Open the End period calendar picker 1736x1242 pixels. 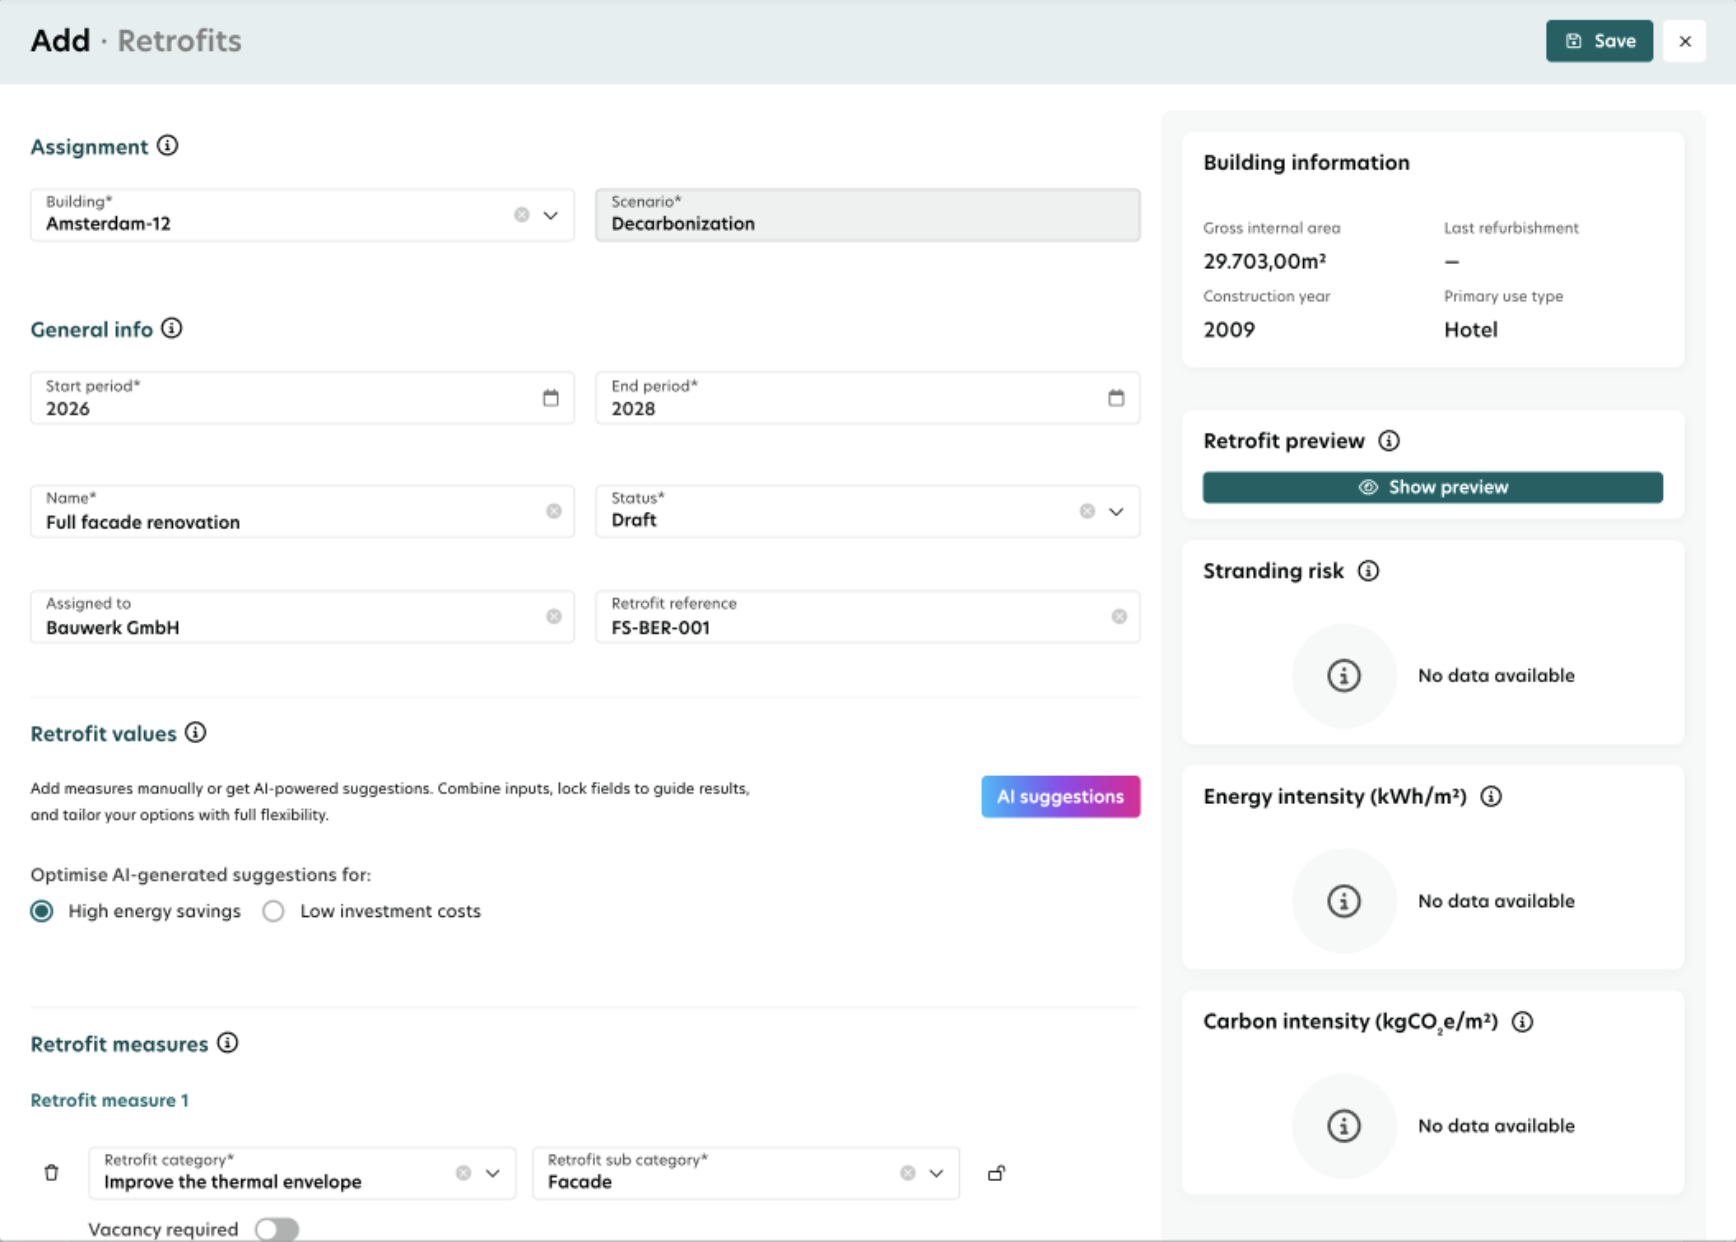(x=1116, y=398)
